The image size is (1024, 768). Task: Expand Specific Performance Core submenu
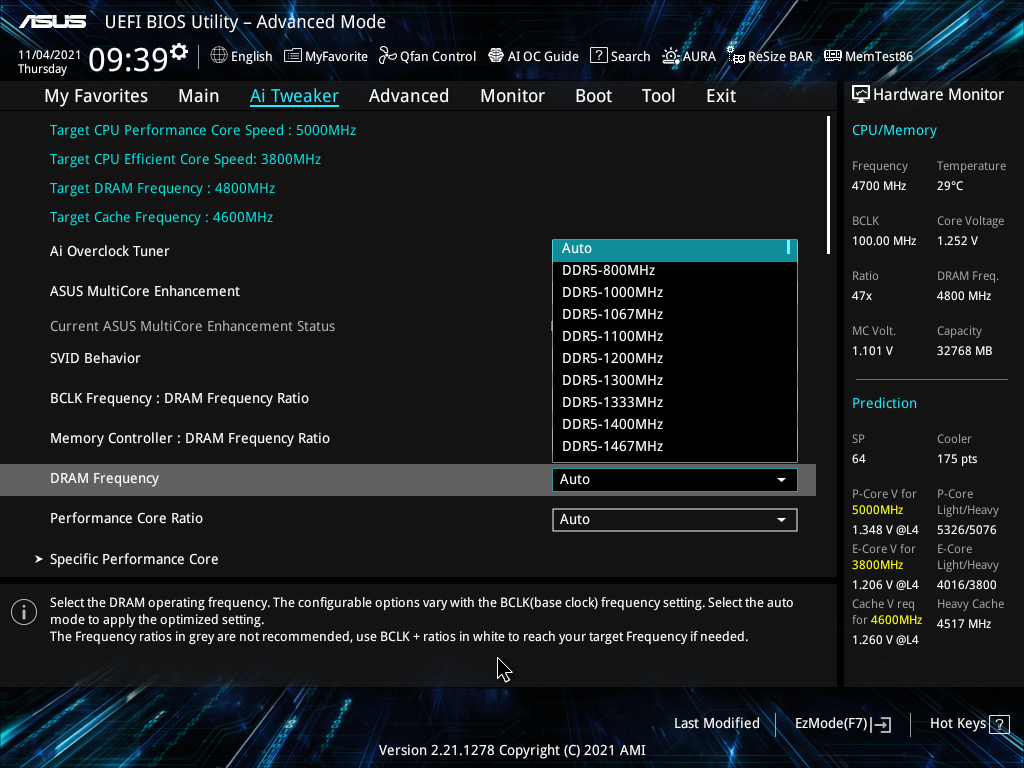point(134,560)
